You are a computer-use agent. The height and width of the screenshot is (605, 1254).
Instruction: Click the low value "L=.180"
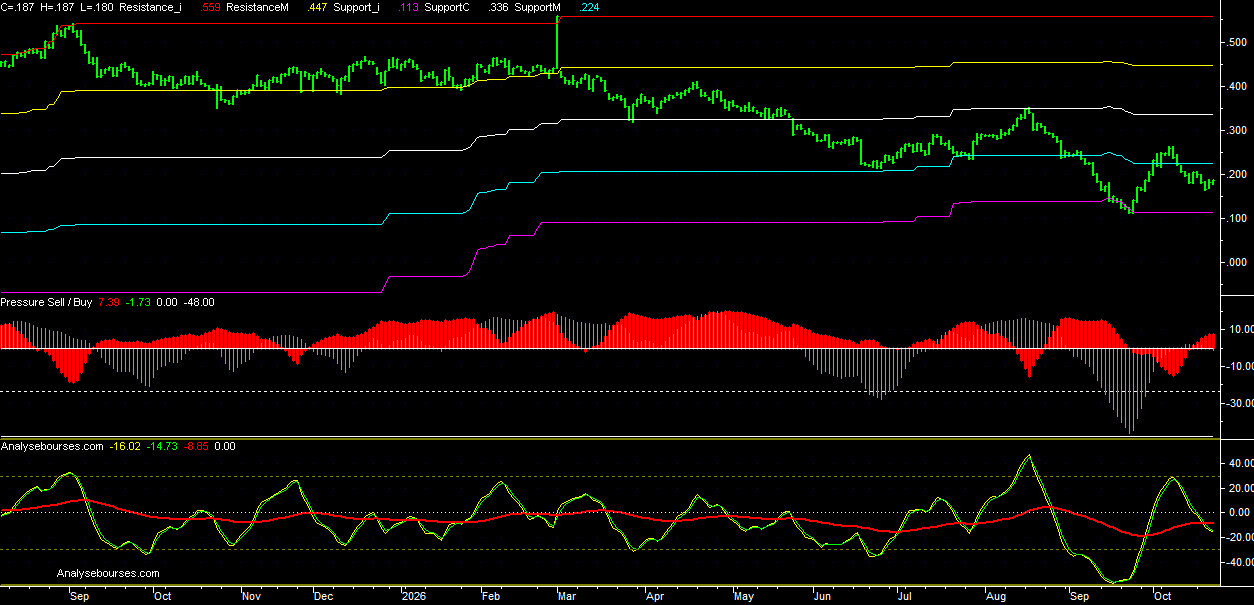tap(97, 7)
